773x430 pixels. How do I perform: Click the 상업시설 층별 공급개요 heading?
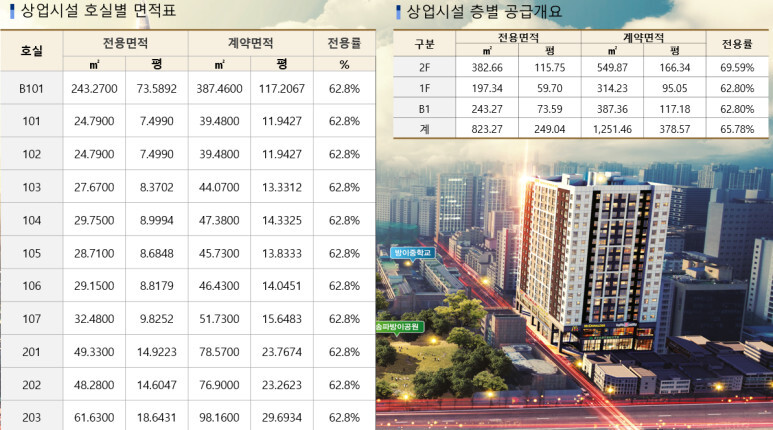pyautogui.click(x=484, y=11)
